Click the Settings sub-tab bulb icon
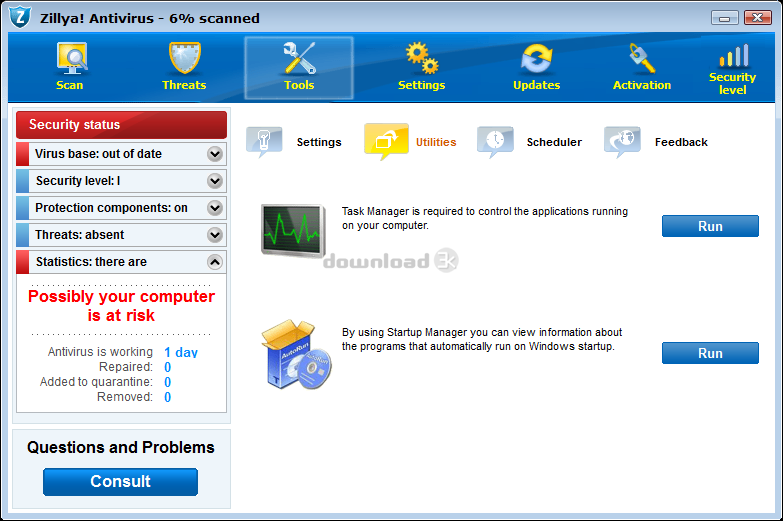 pos(264,142)
